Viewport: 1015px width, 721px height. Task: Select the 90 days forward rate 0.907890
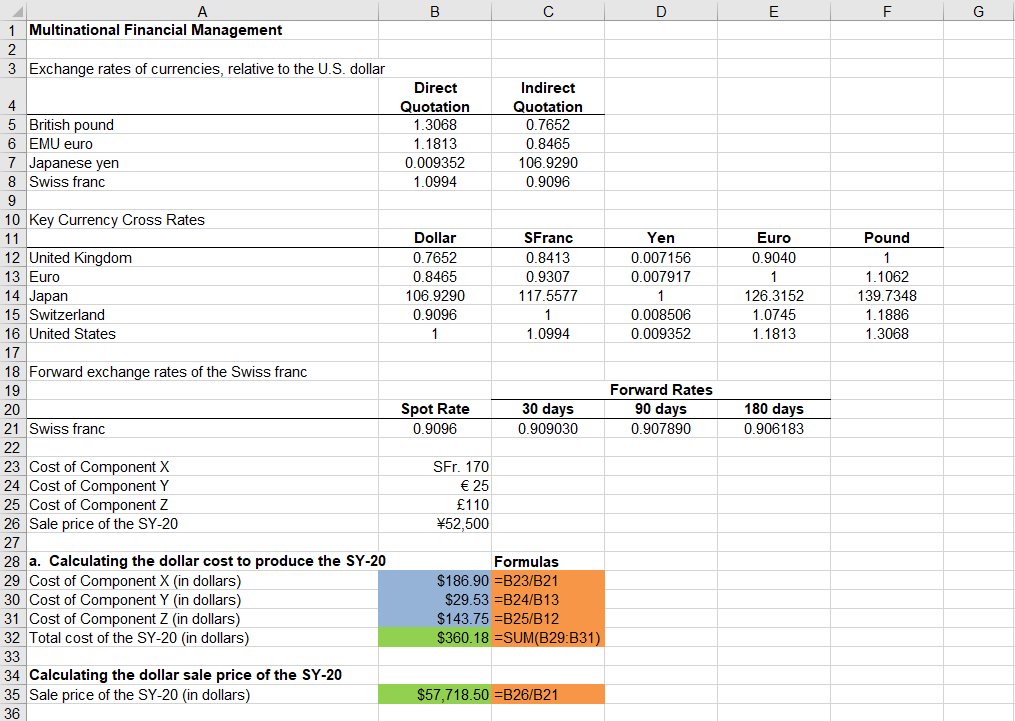(661, 429)
